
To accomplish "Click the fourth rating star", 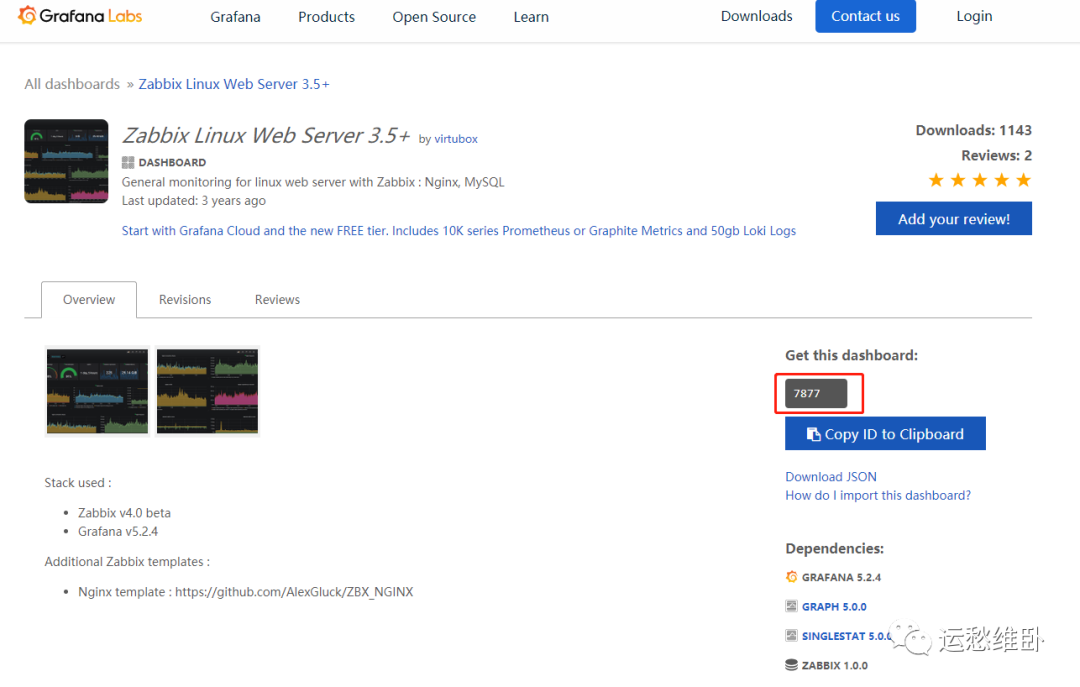I will pyautogui.click(x=1001, y=181).
